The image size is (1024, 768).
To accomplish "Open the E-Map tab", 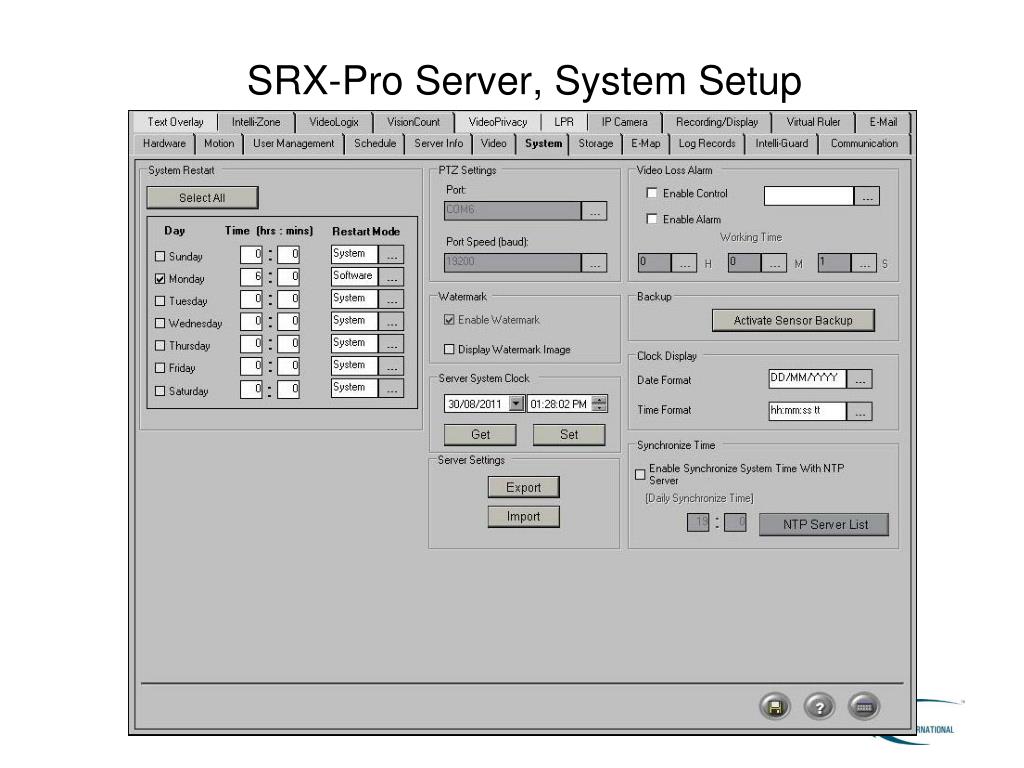I will [645, 144].
